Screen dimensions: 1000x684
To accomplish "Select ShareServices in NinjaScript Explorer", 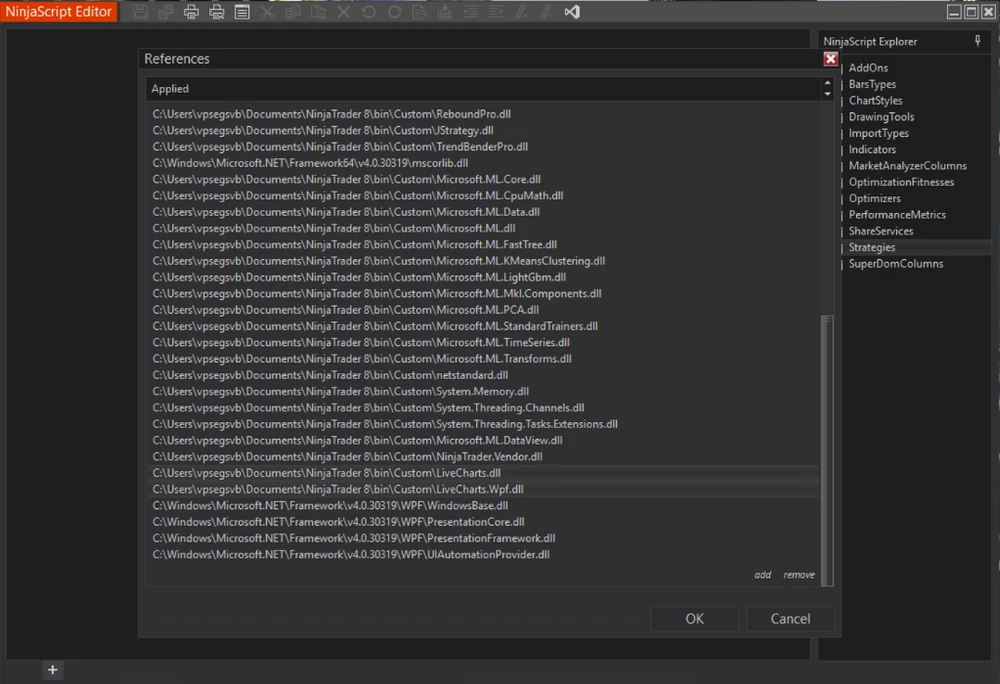I will pyautogui.click(x=881, y=231).
